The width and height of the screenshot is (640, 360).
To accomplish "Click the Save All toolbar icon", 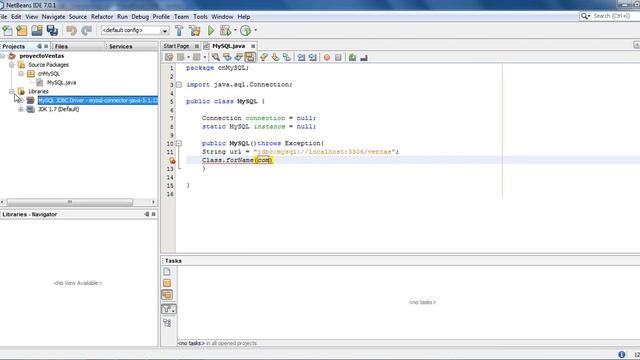I will [x=52, y=31].
